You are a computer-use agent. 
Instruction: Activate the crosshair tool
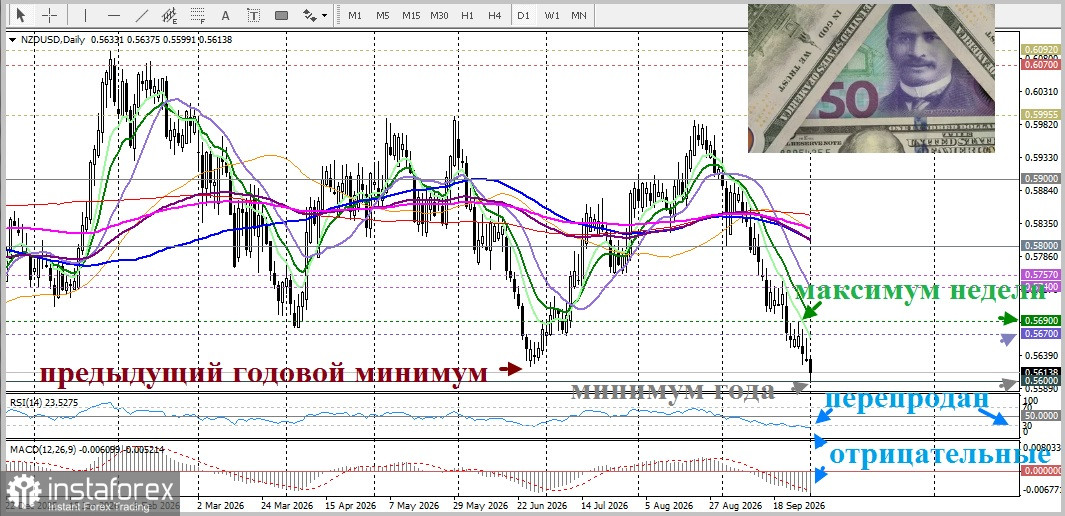click(50, 14)
